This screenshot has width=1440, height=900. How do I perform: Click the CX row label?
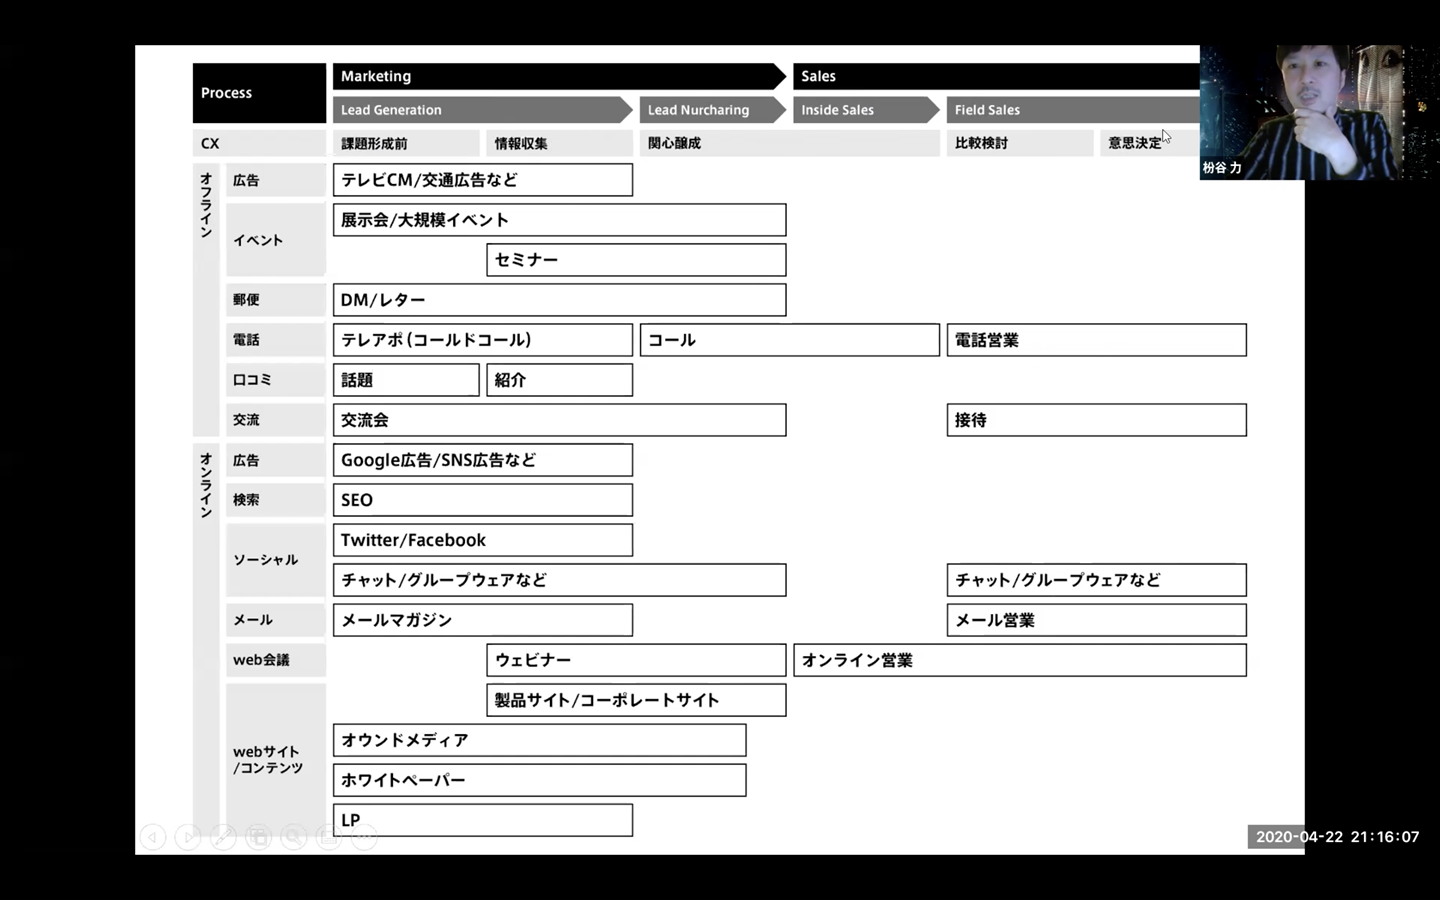pyautogui.click(x=259, y=143)
